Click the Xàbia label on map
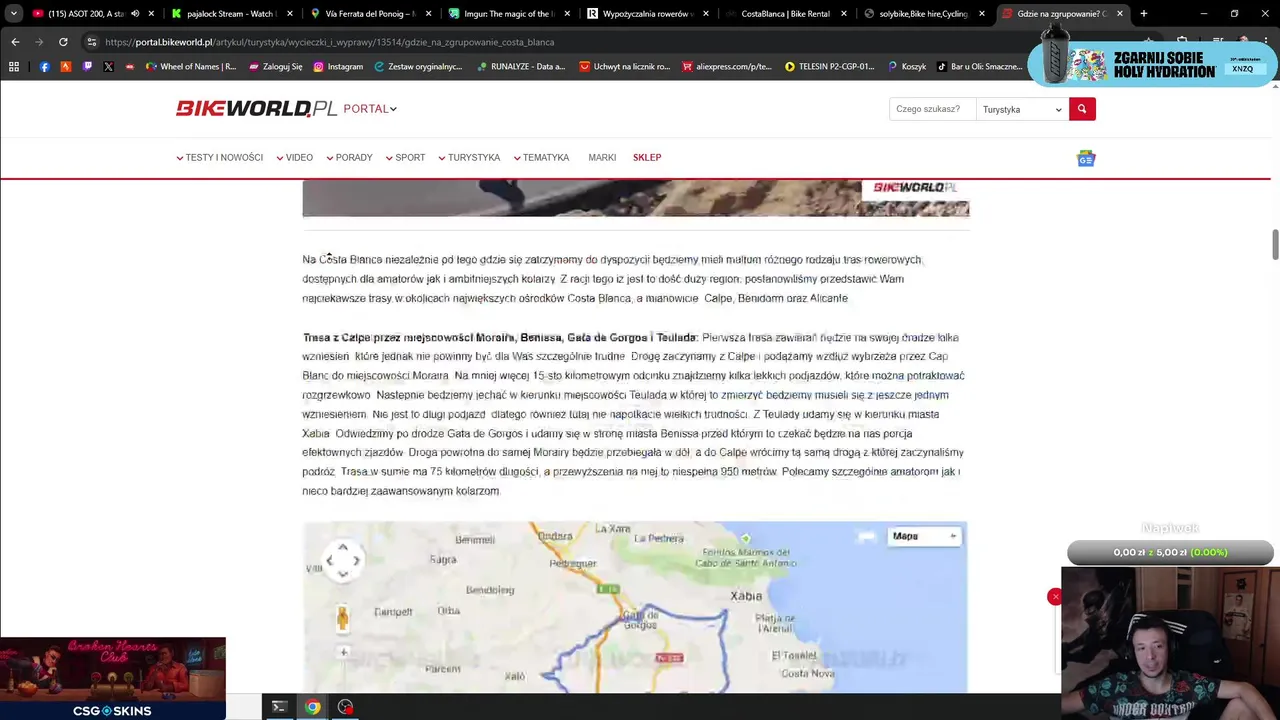This screenshot has width=1280, height=720. click(x=746, y=596)
